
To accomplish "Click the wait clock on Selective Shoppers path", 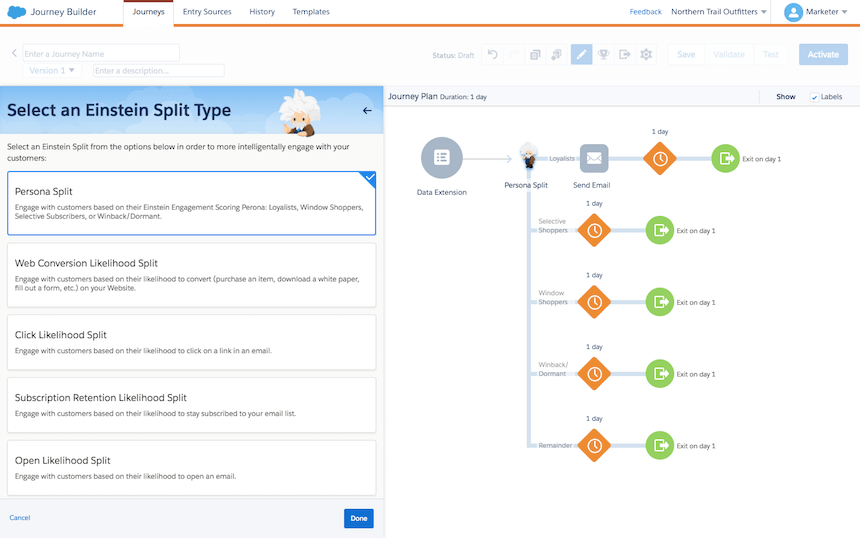I will click(594, 230).
